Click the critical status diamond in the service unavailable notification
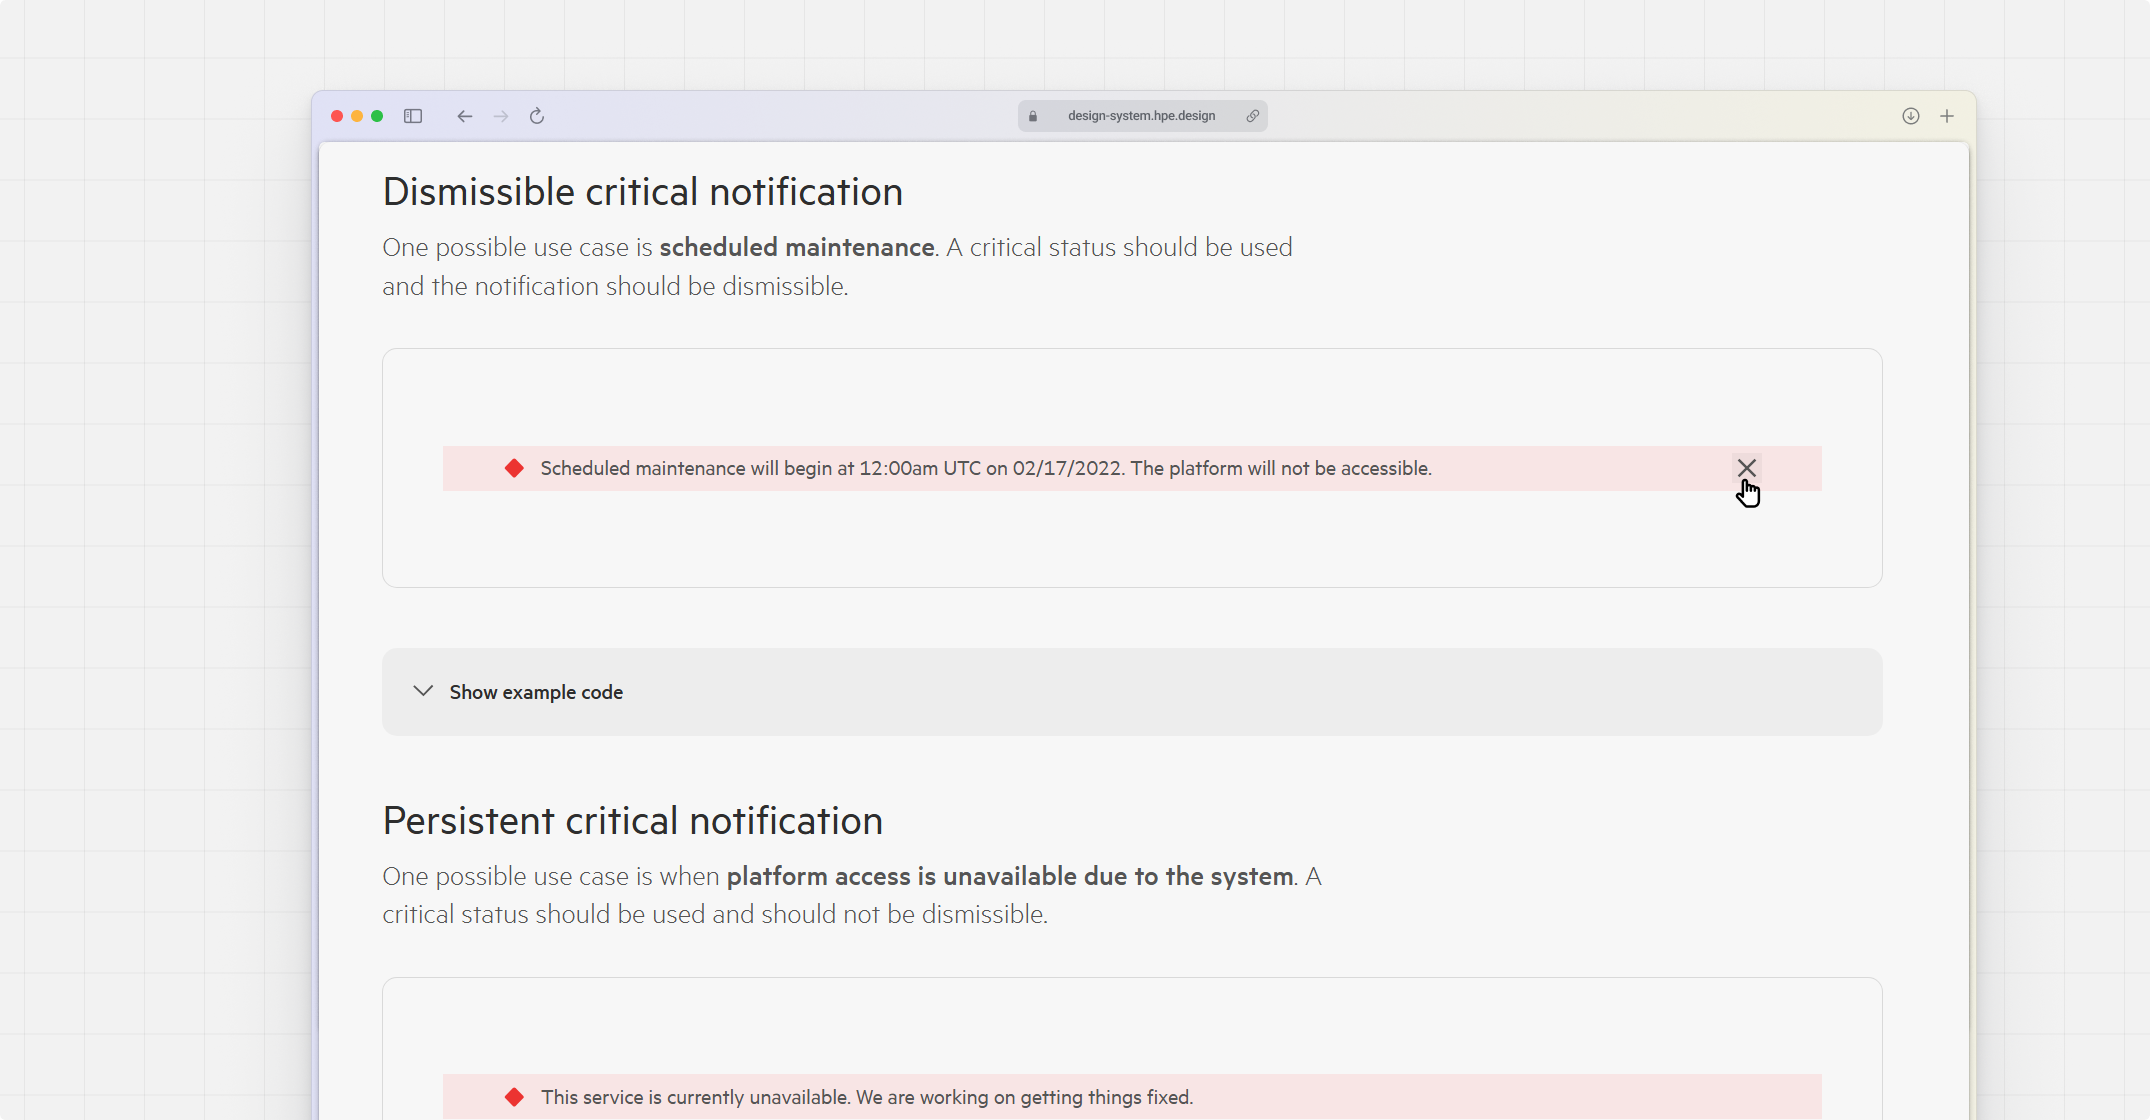 pos(514,1097)
